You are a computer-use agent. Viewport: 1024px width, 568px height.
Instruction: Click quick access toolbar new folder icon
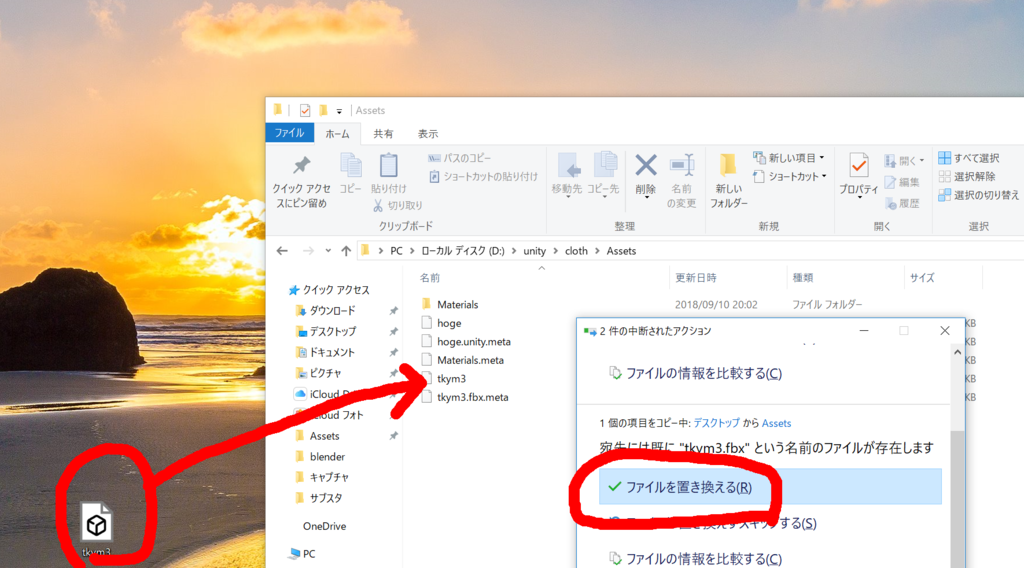click(x=323, y=110)
